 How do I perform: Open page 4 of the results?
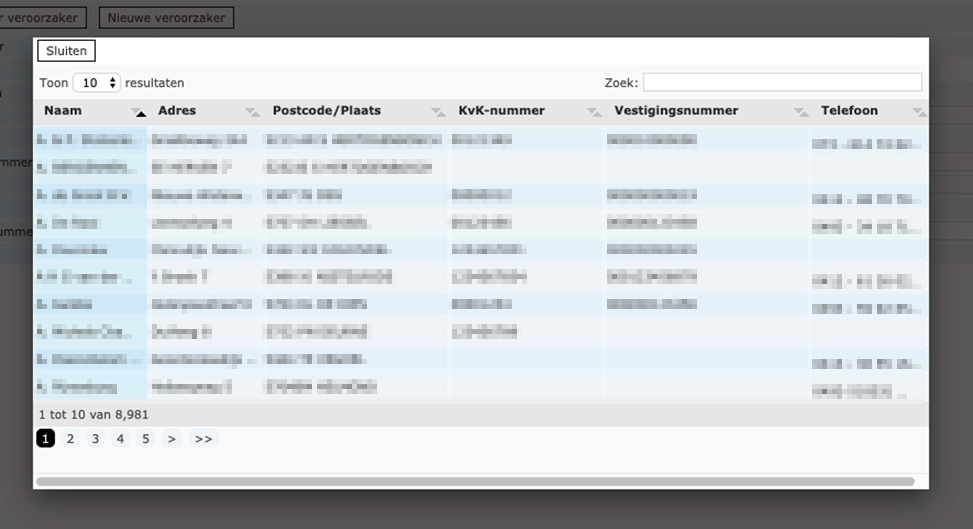(x=120, y=439)
